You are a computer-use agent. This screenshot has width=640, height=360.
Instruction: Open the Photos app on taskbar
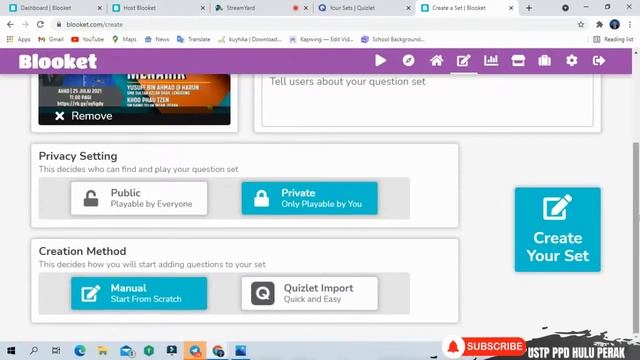241,351
